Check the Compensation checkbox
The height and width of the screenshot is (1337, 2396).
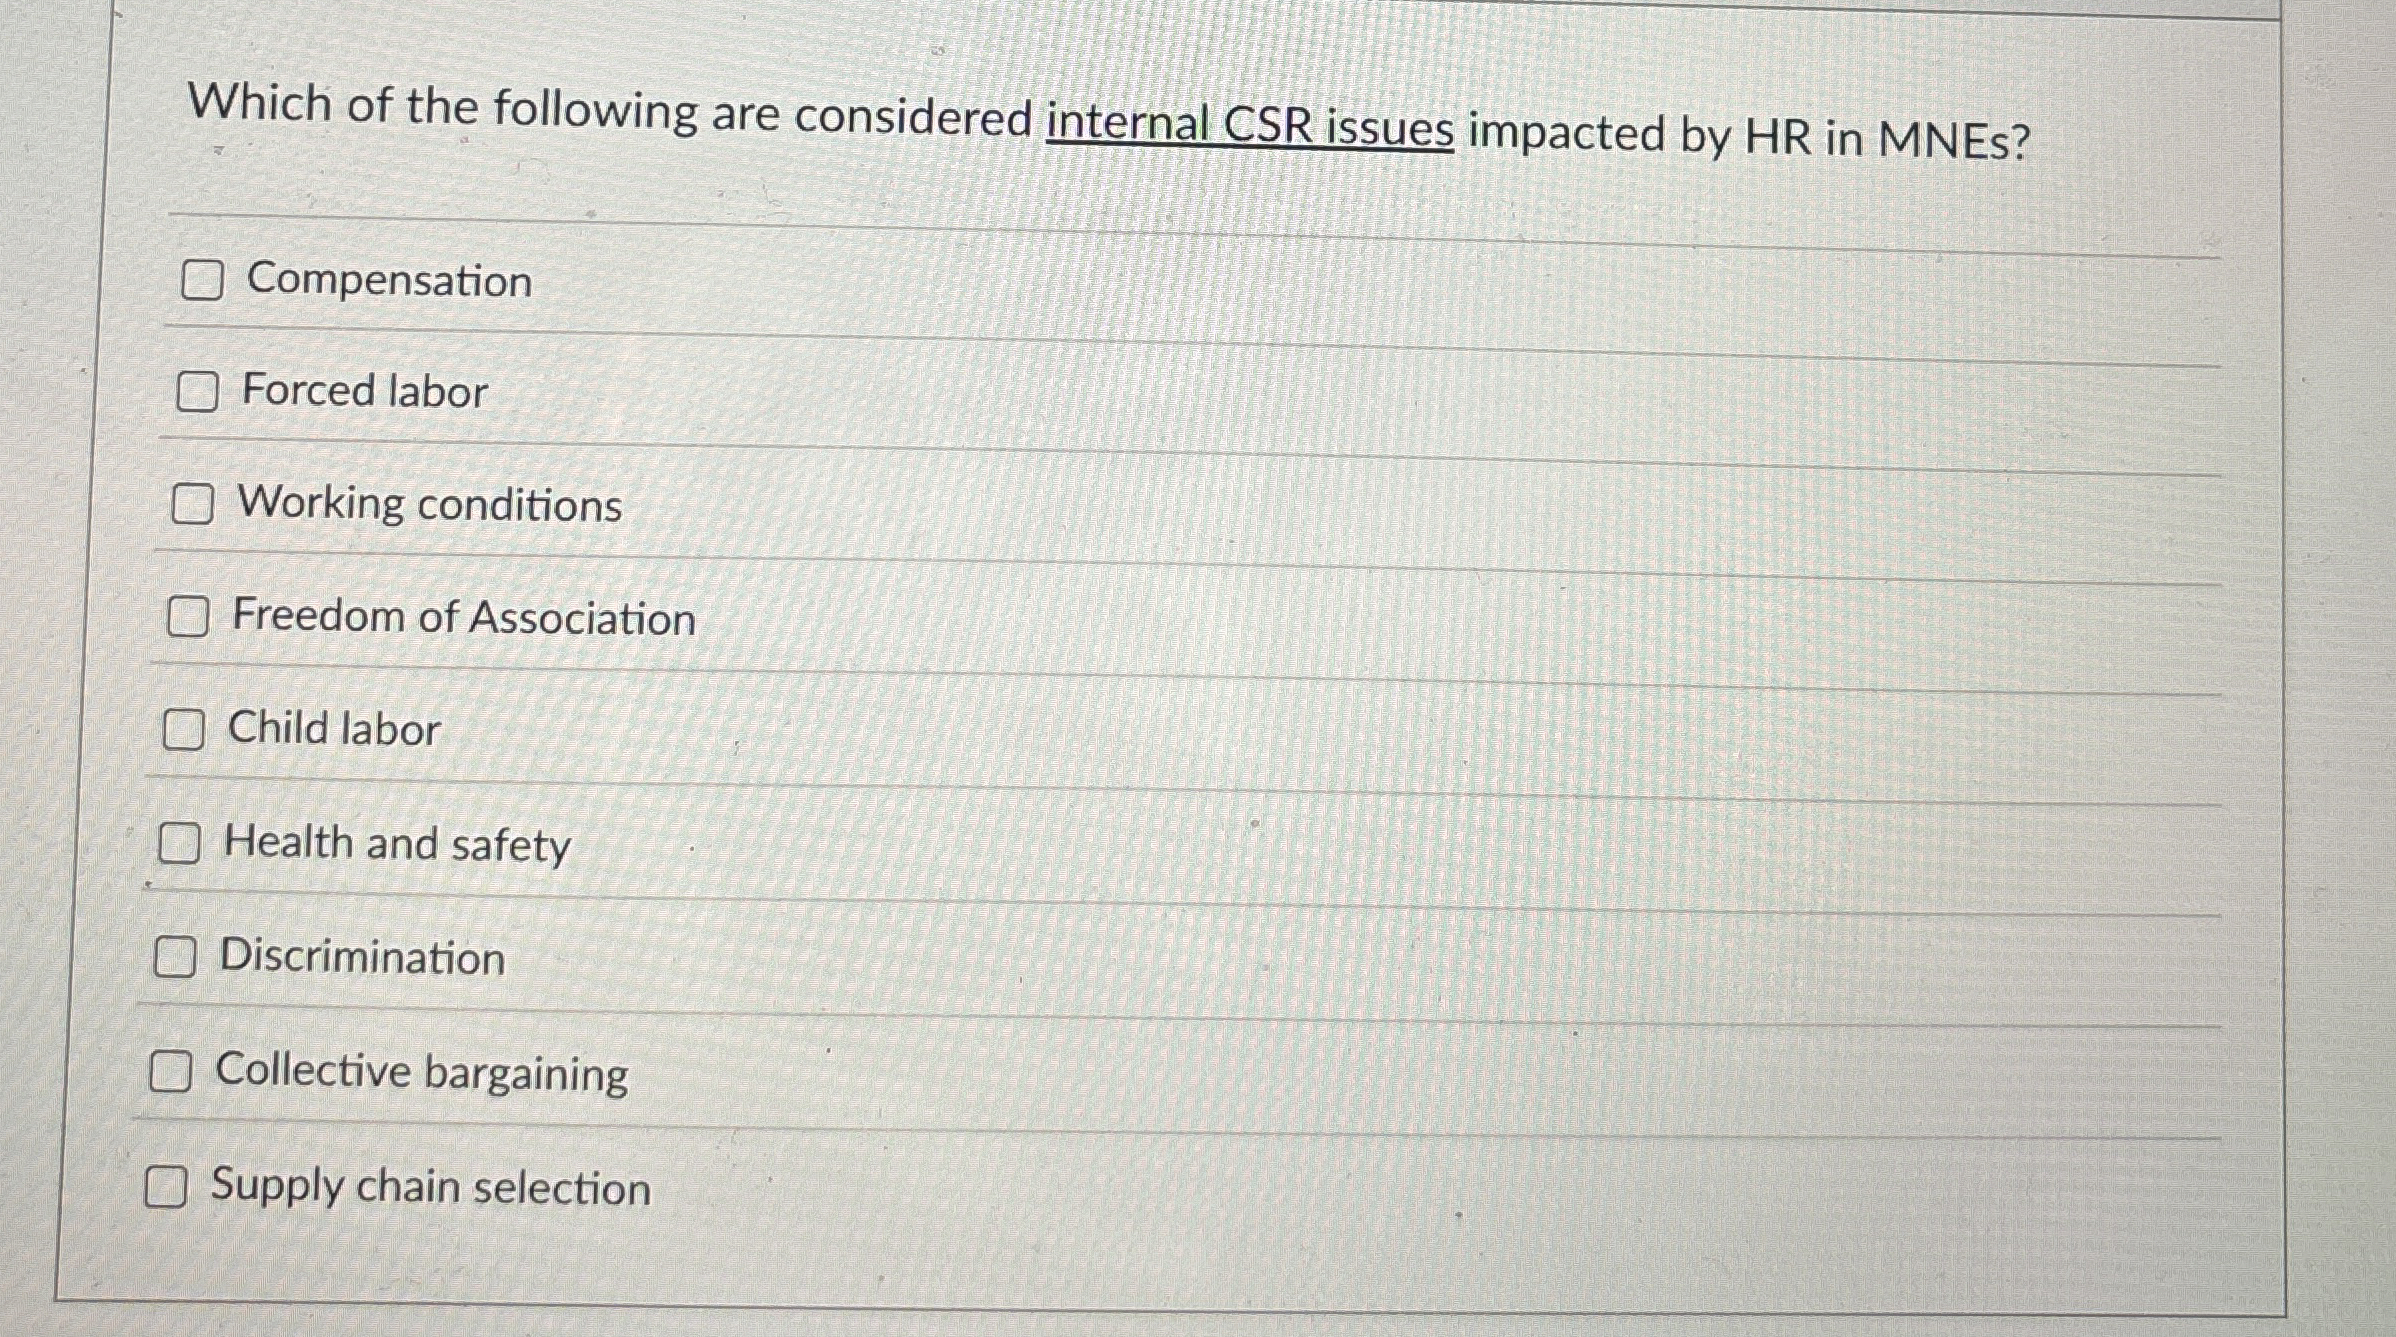click(201, 282)
